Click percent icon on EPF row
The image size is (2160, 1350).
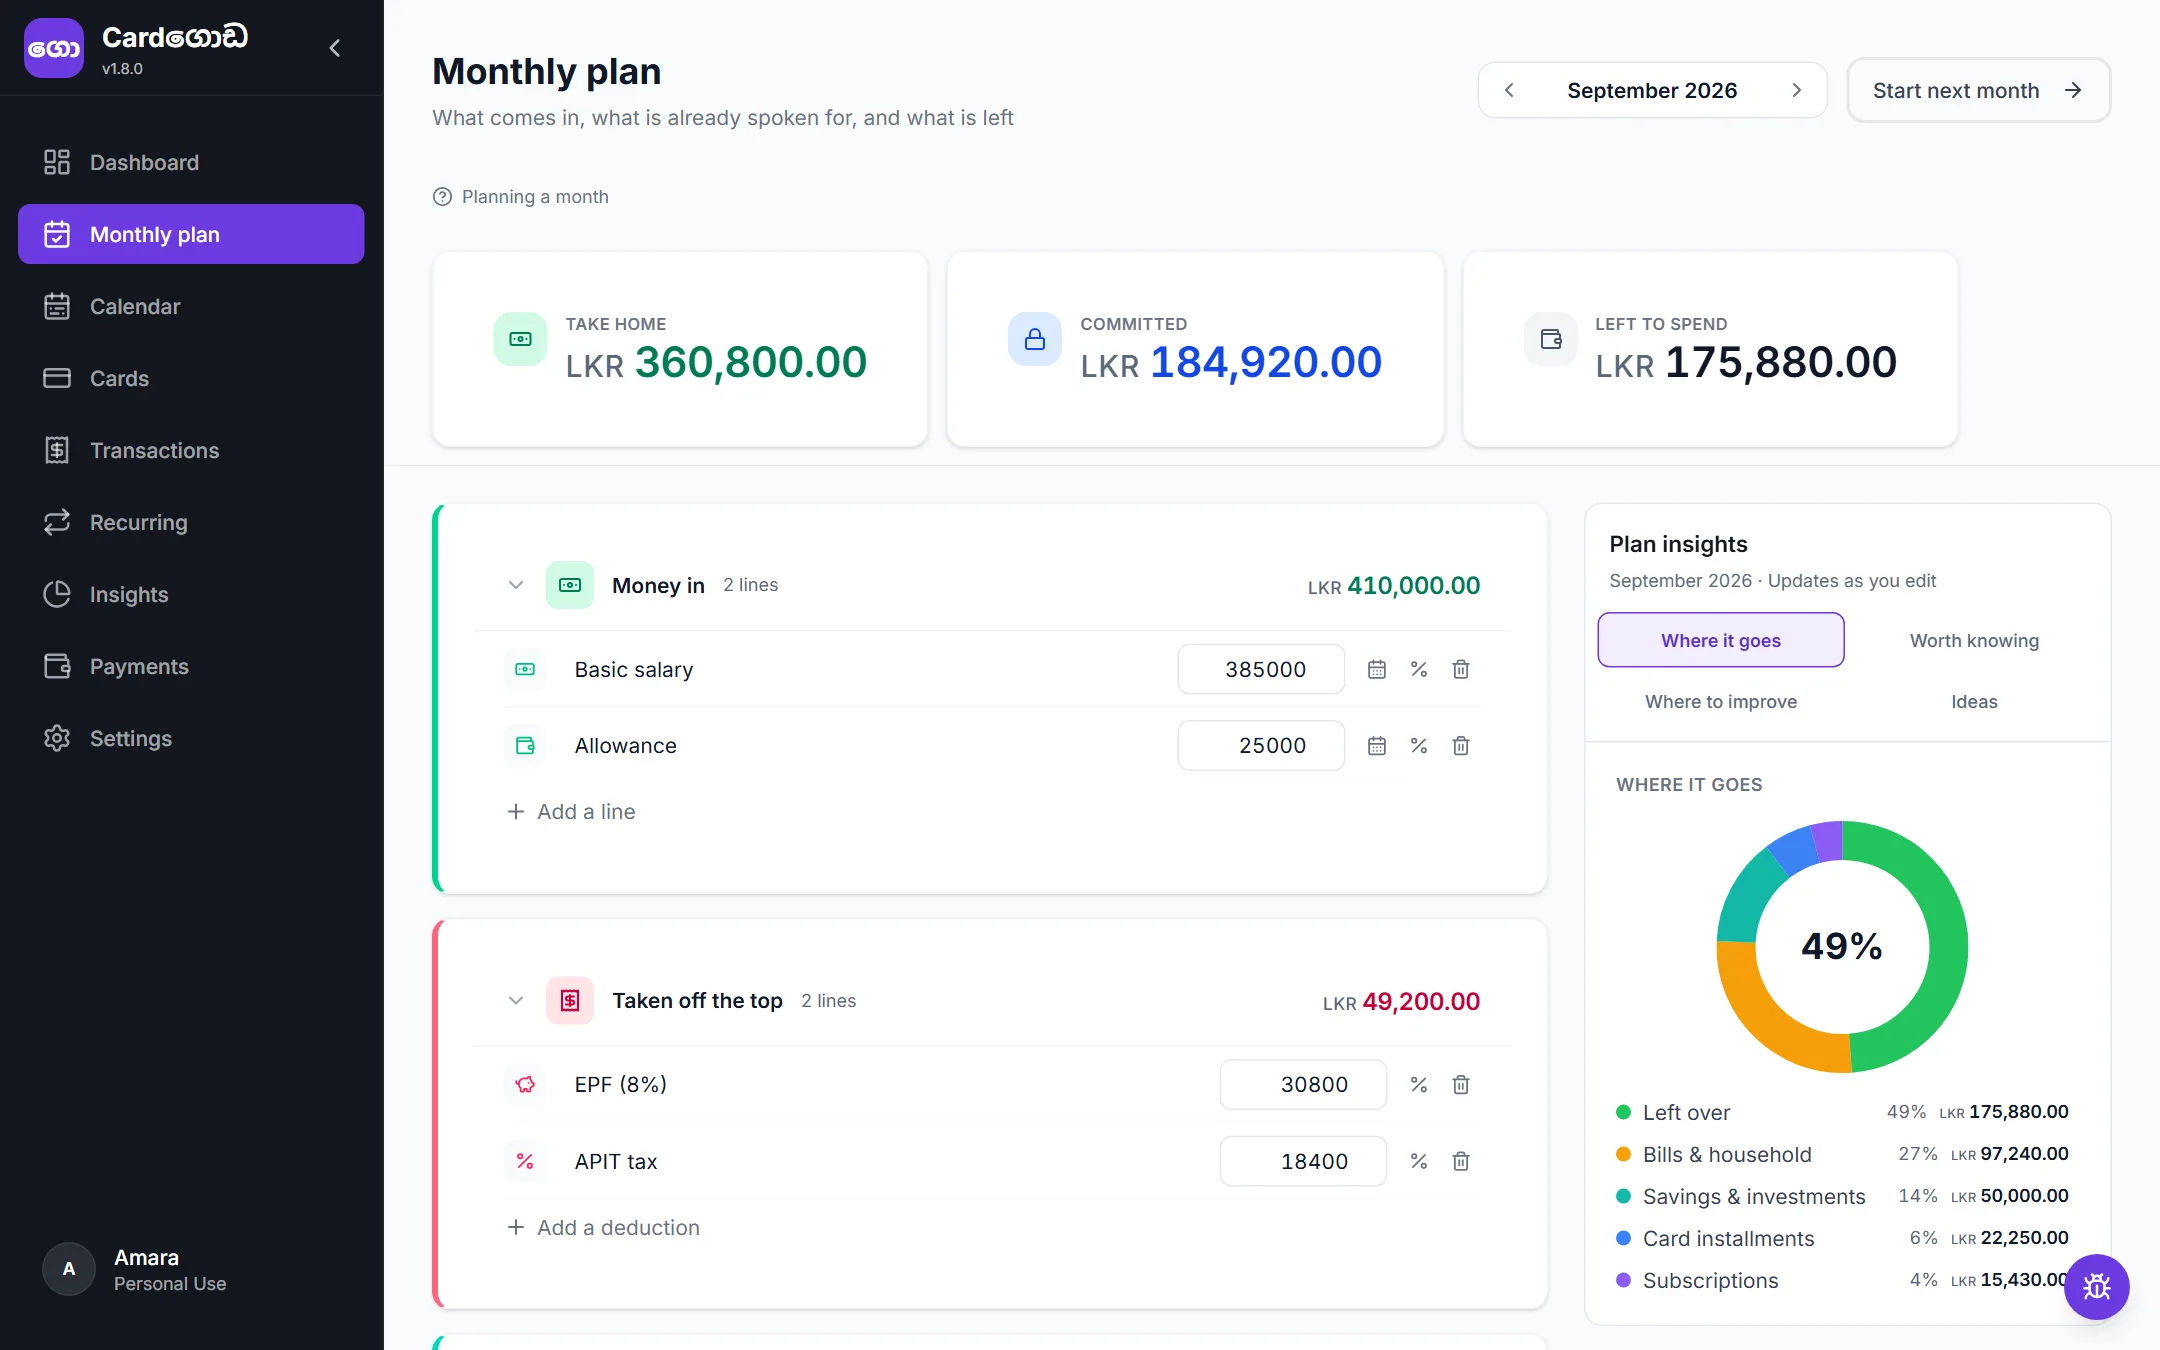(1419, 1085)
